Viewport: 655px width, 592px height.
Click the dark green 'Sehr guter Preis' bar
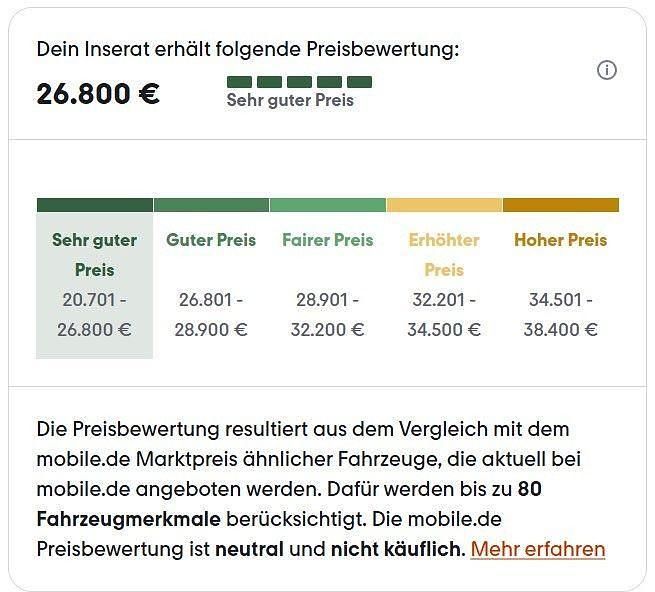point(95,205)
